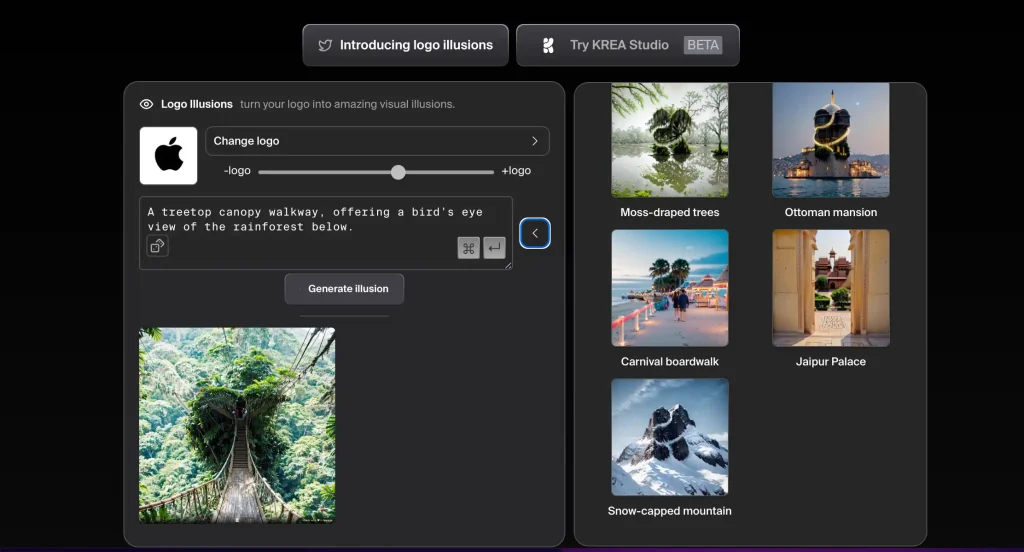This screenshot has width=1024, height=552.
Task: Select the Snow-capped mountain example image
Action: pos(669,437)
